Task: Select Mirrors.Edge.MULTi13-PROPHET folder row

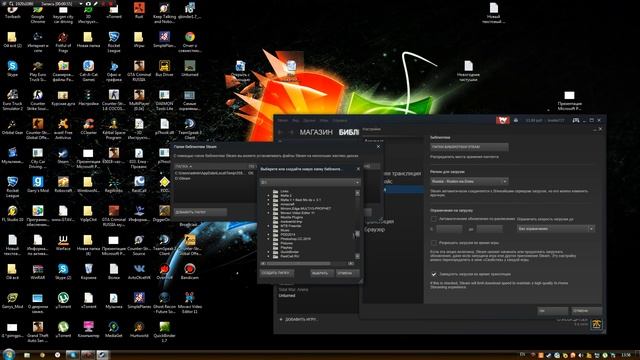Action: click(306, 208)
